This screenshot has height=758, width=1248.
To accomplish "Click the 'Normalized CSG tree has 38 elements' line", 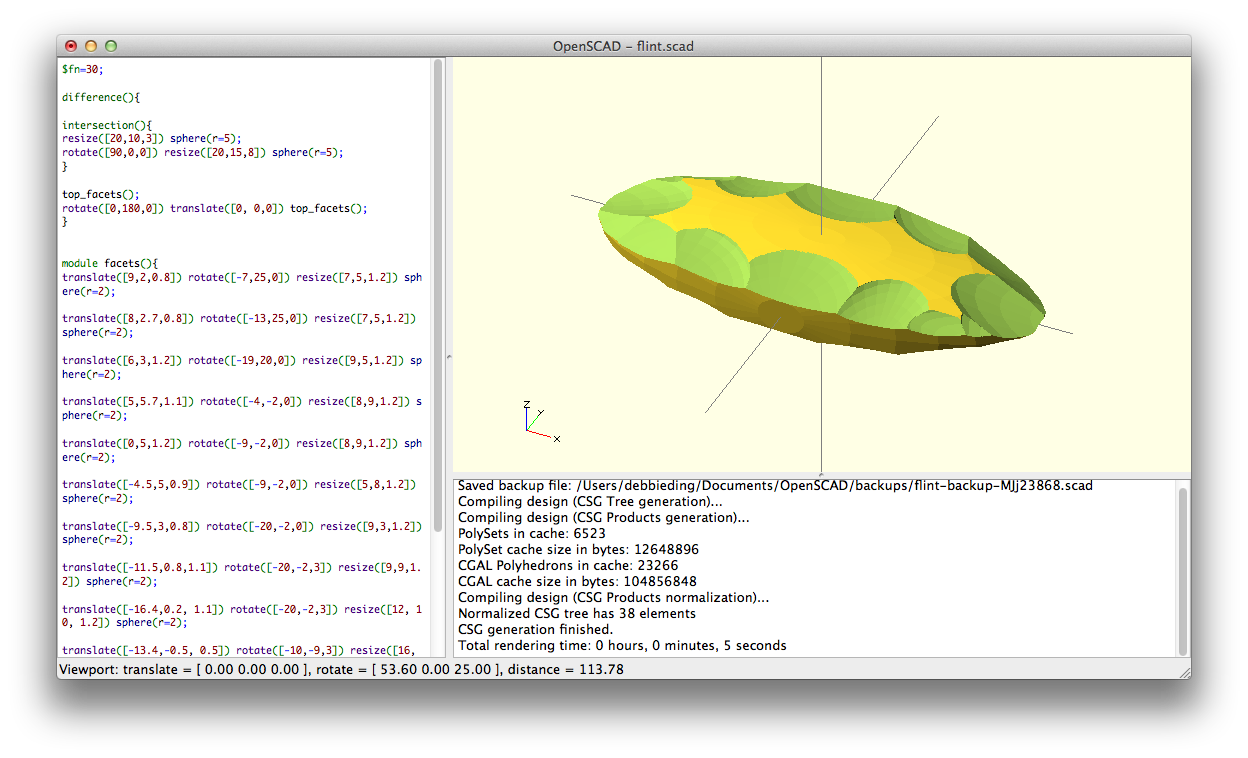I will click(x=577, y=614).
